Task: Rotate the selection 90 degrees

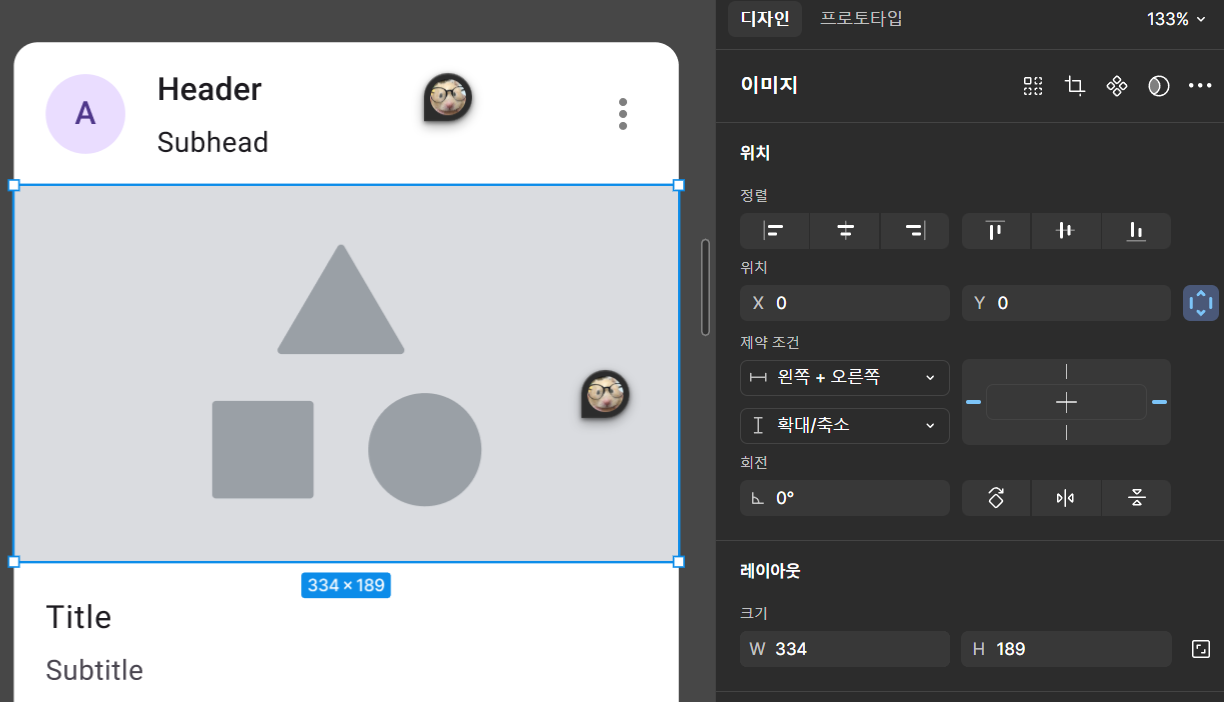Action: pyautogui.click(x=996, y=498)
